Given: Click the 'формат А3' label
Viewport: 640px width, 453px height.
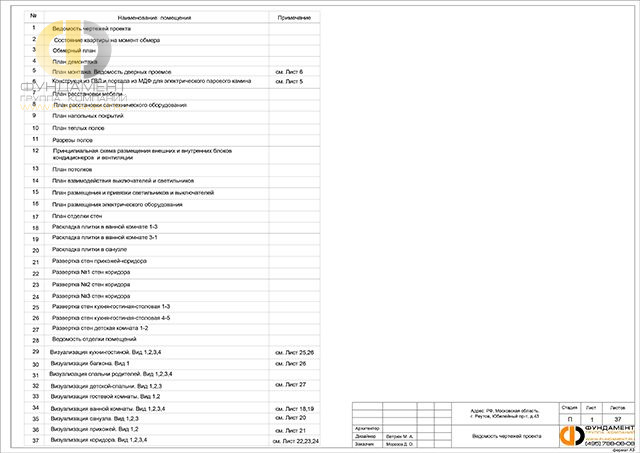Looking at the screenshot, I should (x=624, y=450).
